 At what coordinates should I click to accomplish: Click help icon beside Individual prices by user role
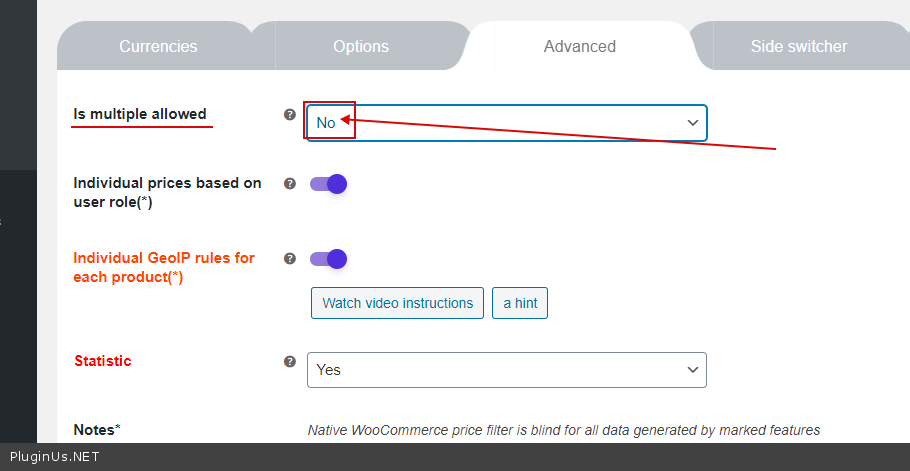tap(290, 184)
